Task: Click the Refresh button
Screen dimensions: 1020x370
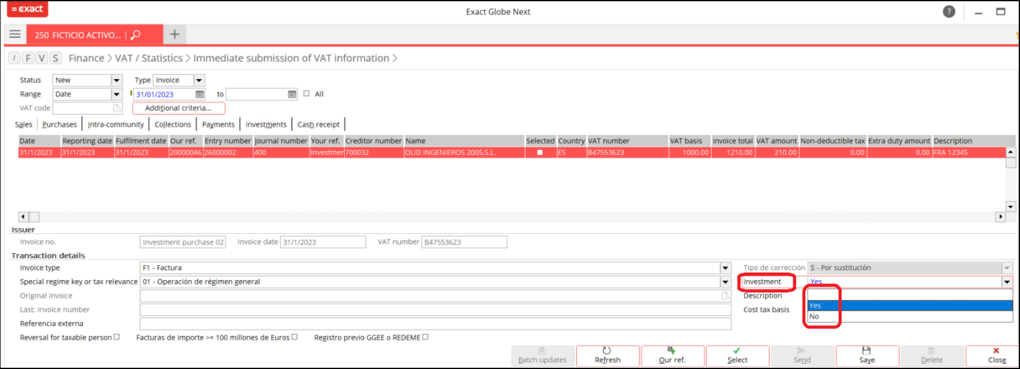Action: [608, 356]
